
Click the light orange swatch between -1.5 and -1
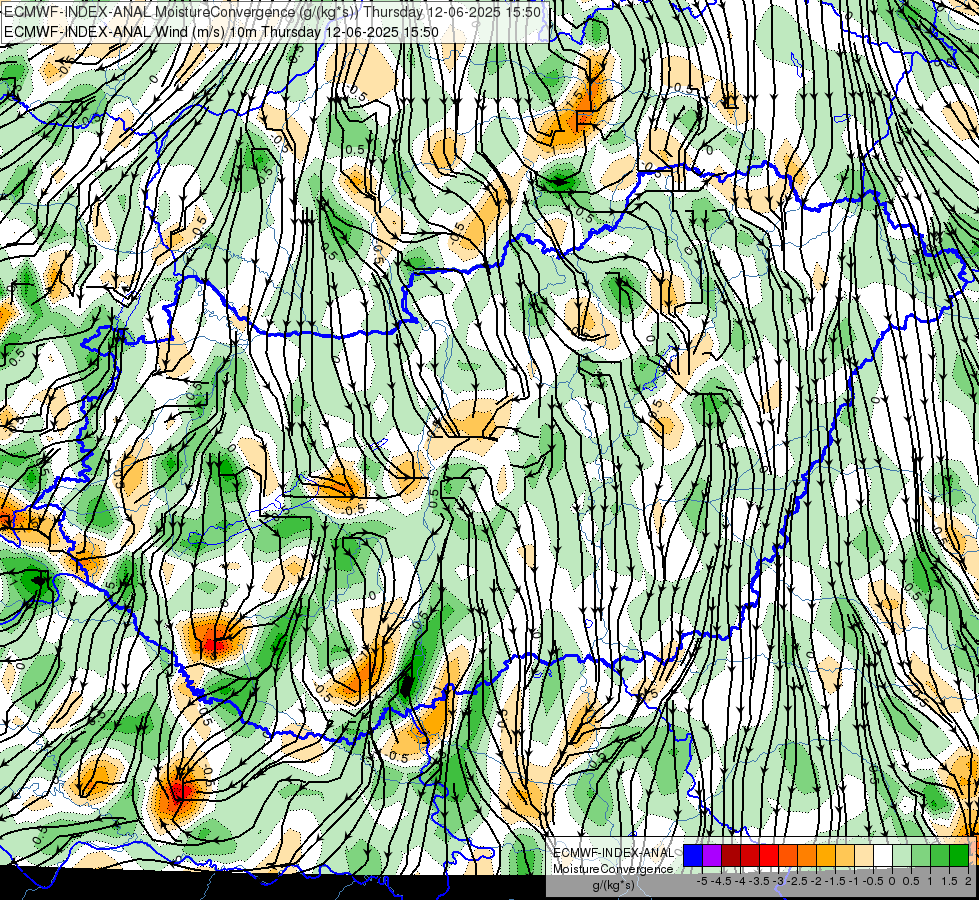pos(845,855)
